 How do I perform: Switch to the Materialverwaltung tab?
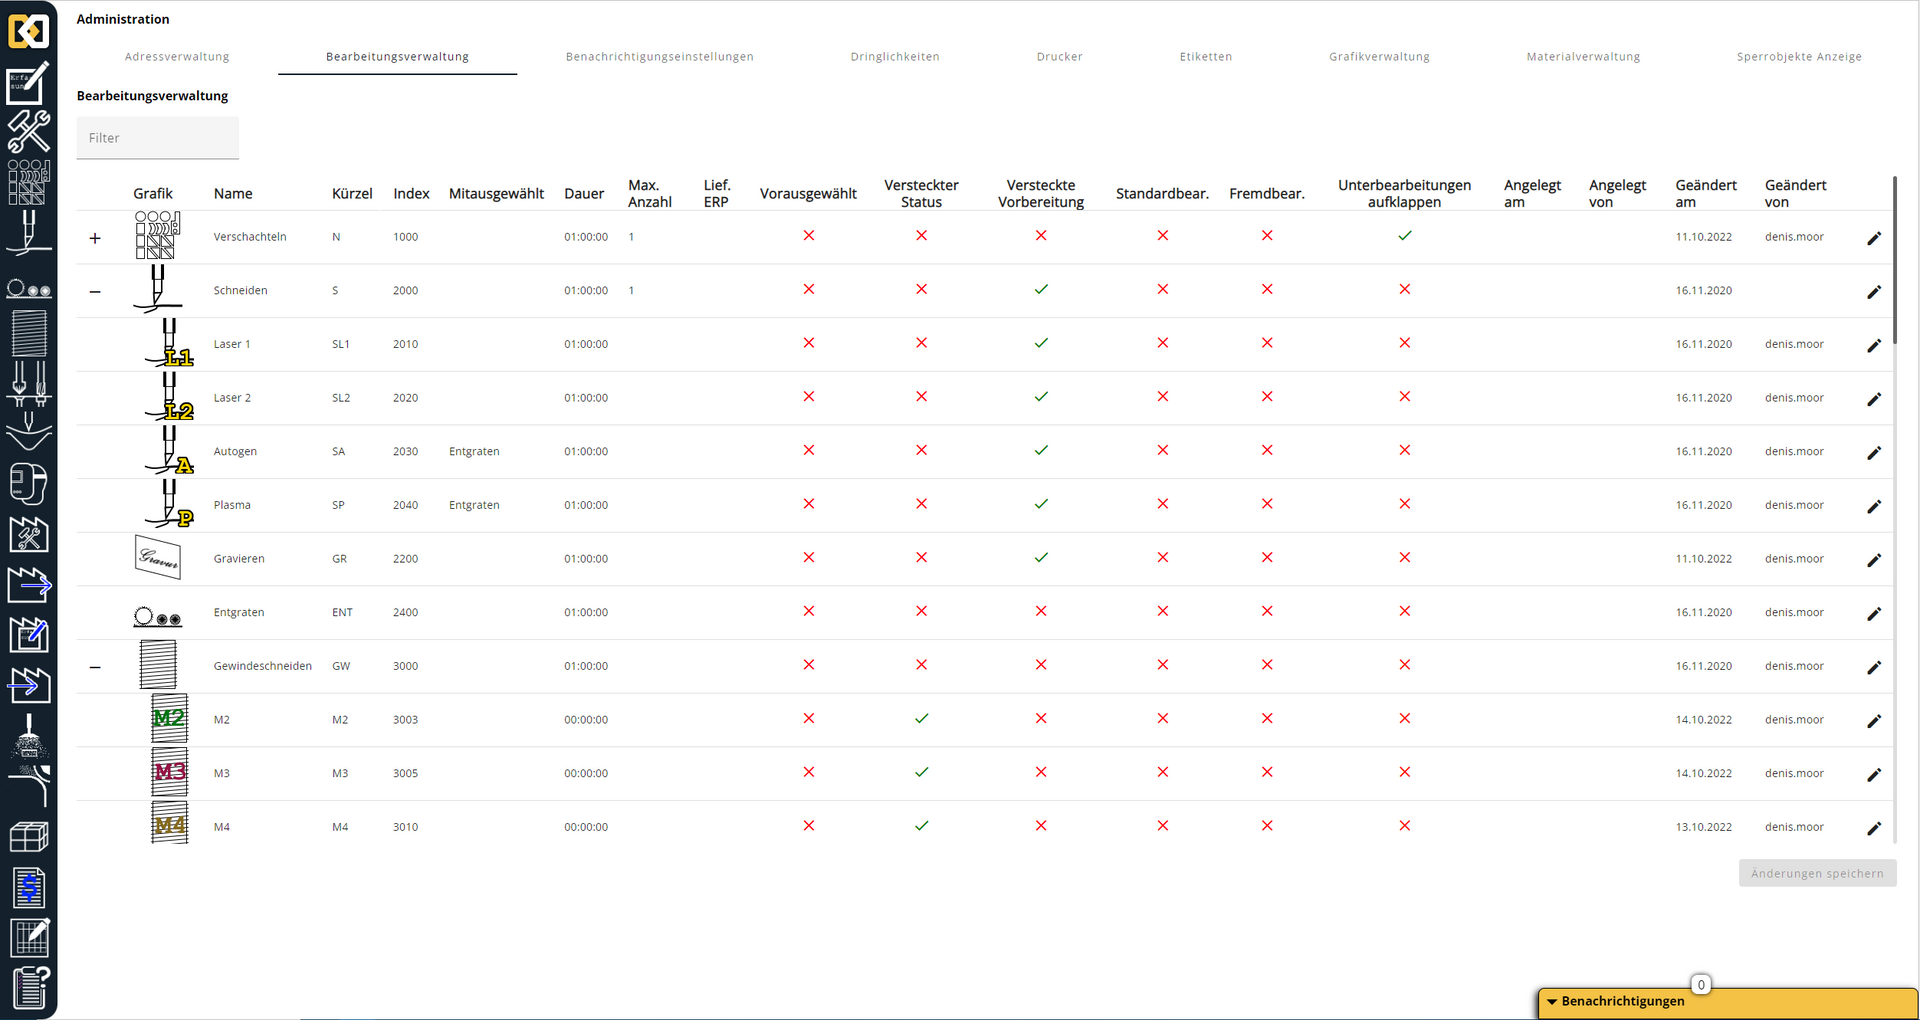pos(1583,57)
